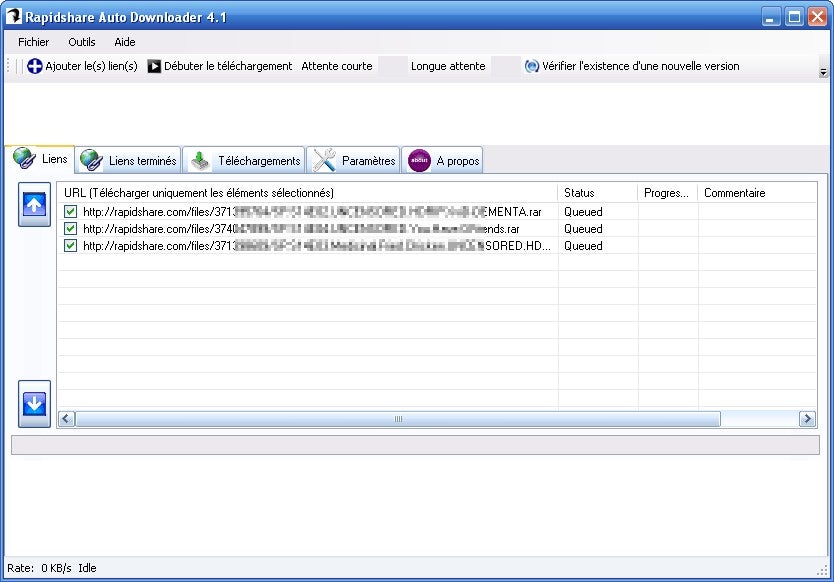Click the Paramètres wrench icon
Image resolution: width=834 pixels, height=582 pixels.
coord(324,160)
